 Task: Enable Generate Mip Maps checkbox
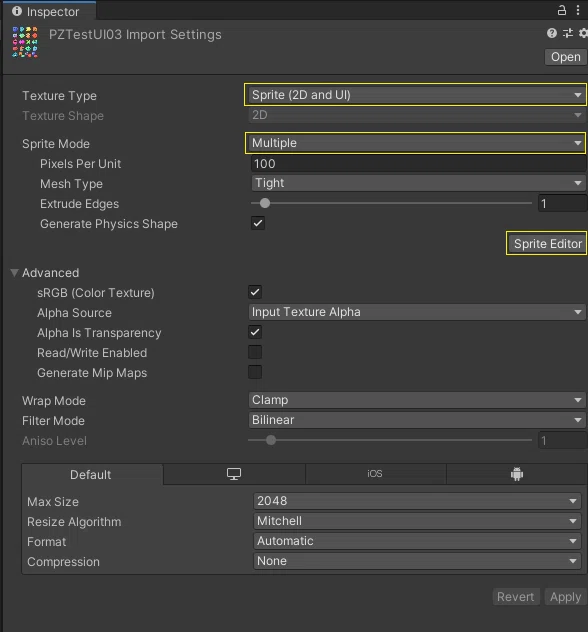click(255, 372)
